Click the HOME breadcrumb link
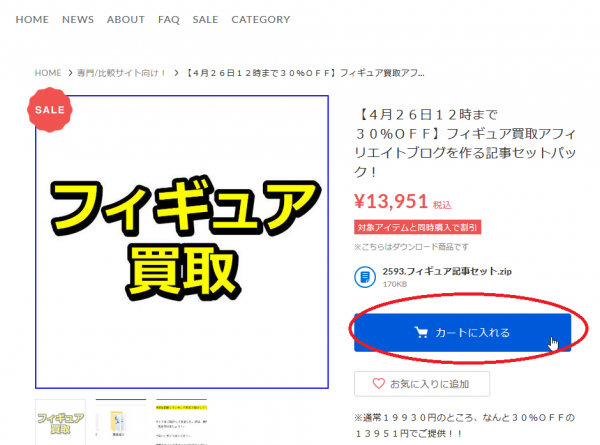The width and height of the screenshot is (600, 445). [x=48, y=73]
